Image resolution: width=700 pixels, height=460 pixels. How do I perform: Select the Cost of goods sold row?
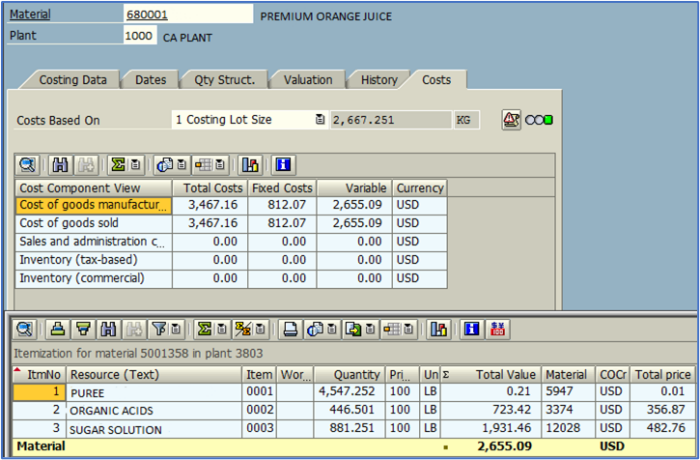tap(231, 223)
